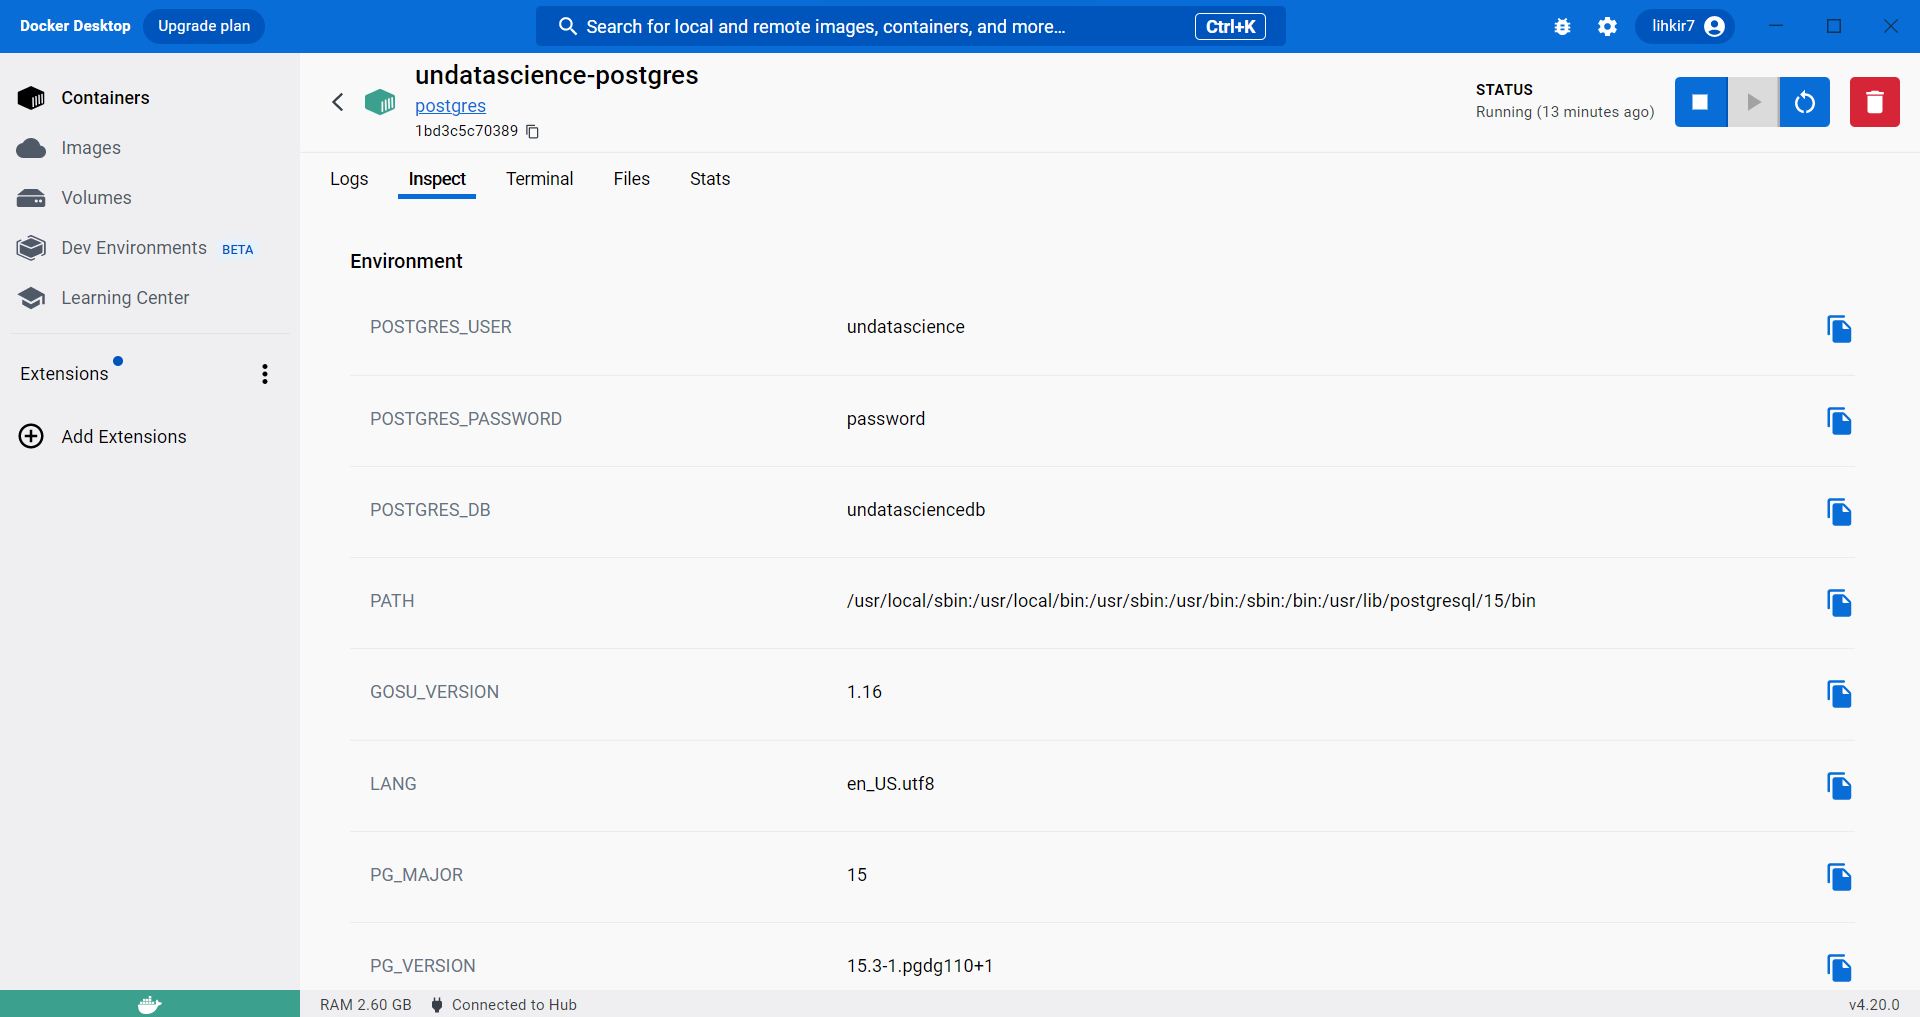Open the postgres image link
This screenshot has height=1017, width=1920.
pyautogui.click(x=450, y=106)
